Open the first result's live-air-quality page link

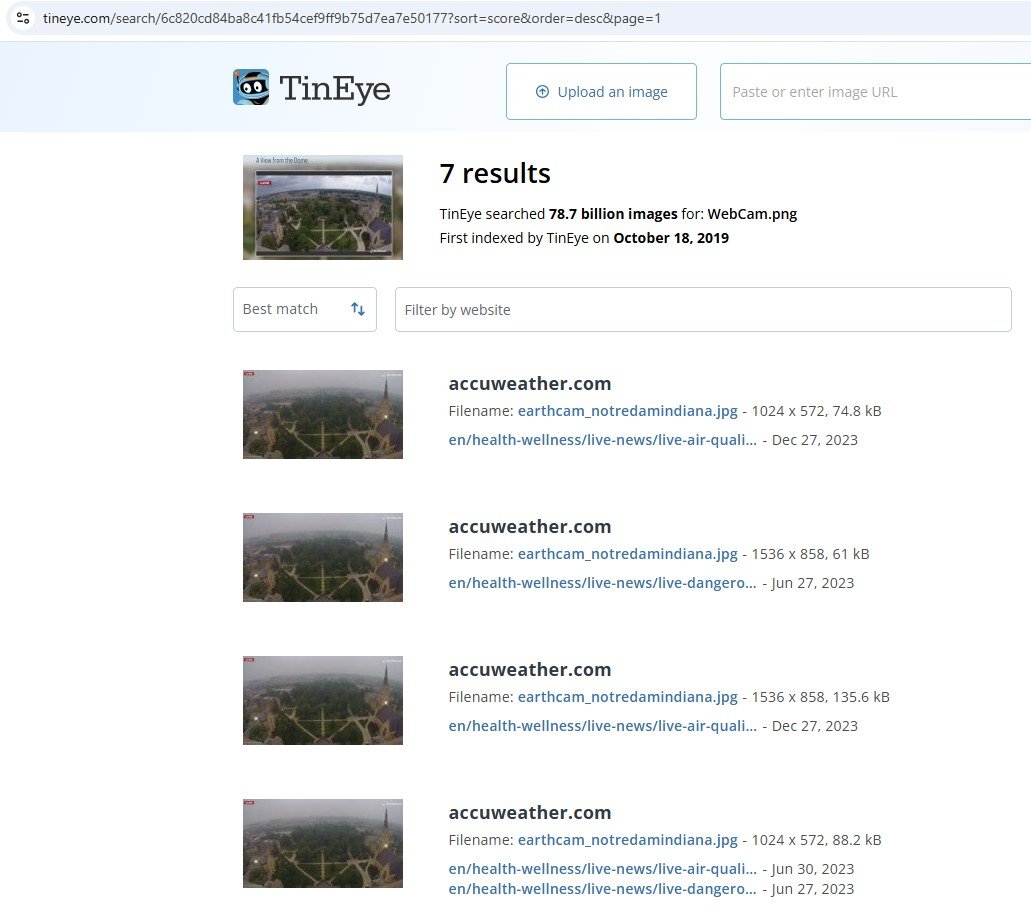pyautogui.click(x=602, y=440)
